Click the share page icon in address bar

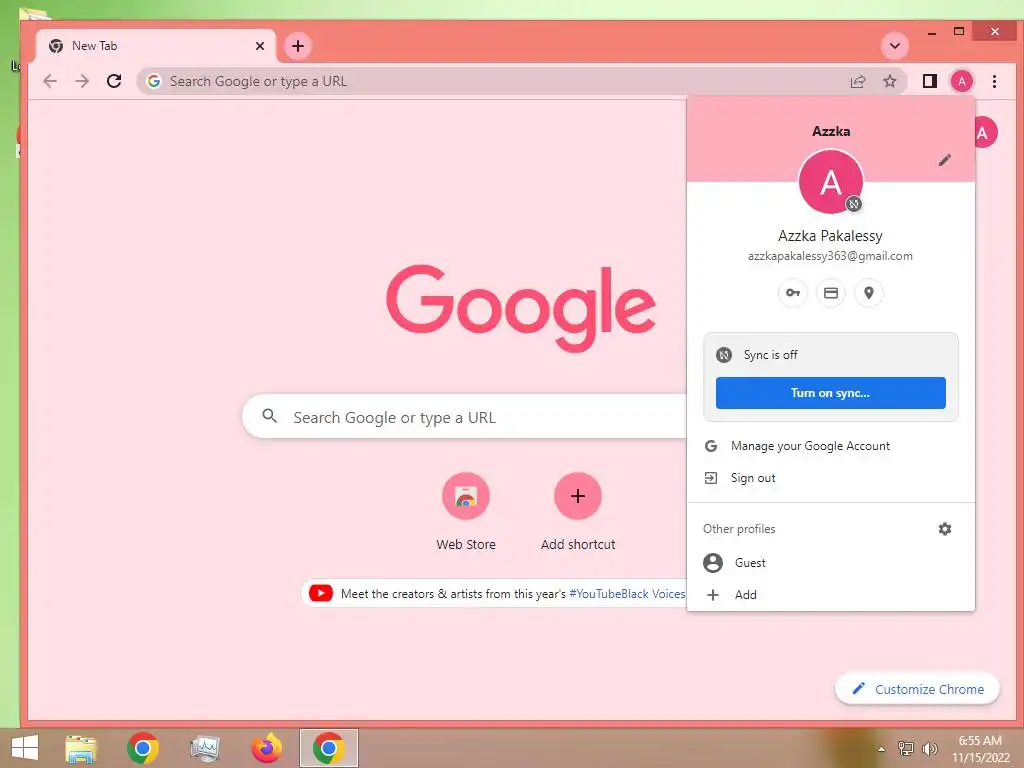[857, 81]
